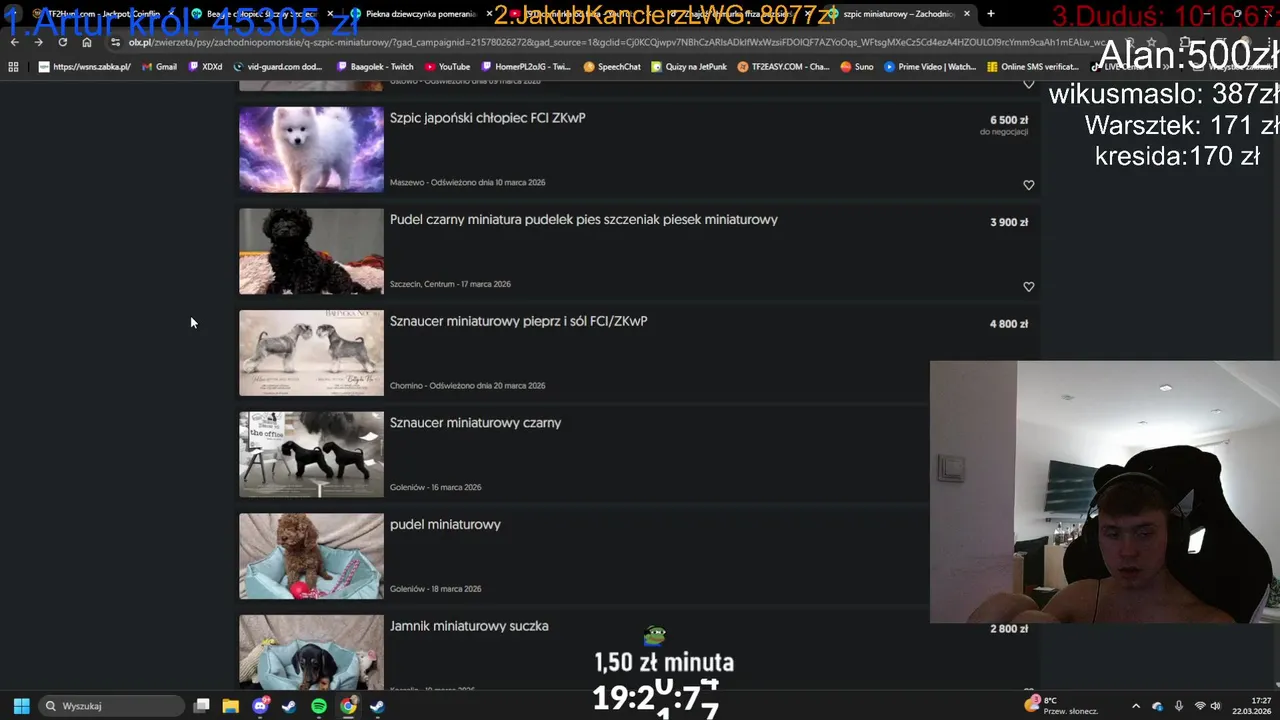This screenshot has height=720, width=1280.
Task: Favorite the Pudel czarny miniatura listing
Action: click(1028, 287)
